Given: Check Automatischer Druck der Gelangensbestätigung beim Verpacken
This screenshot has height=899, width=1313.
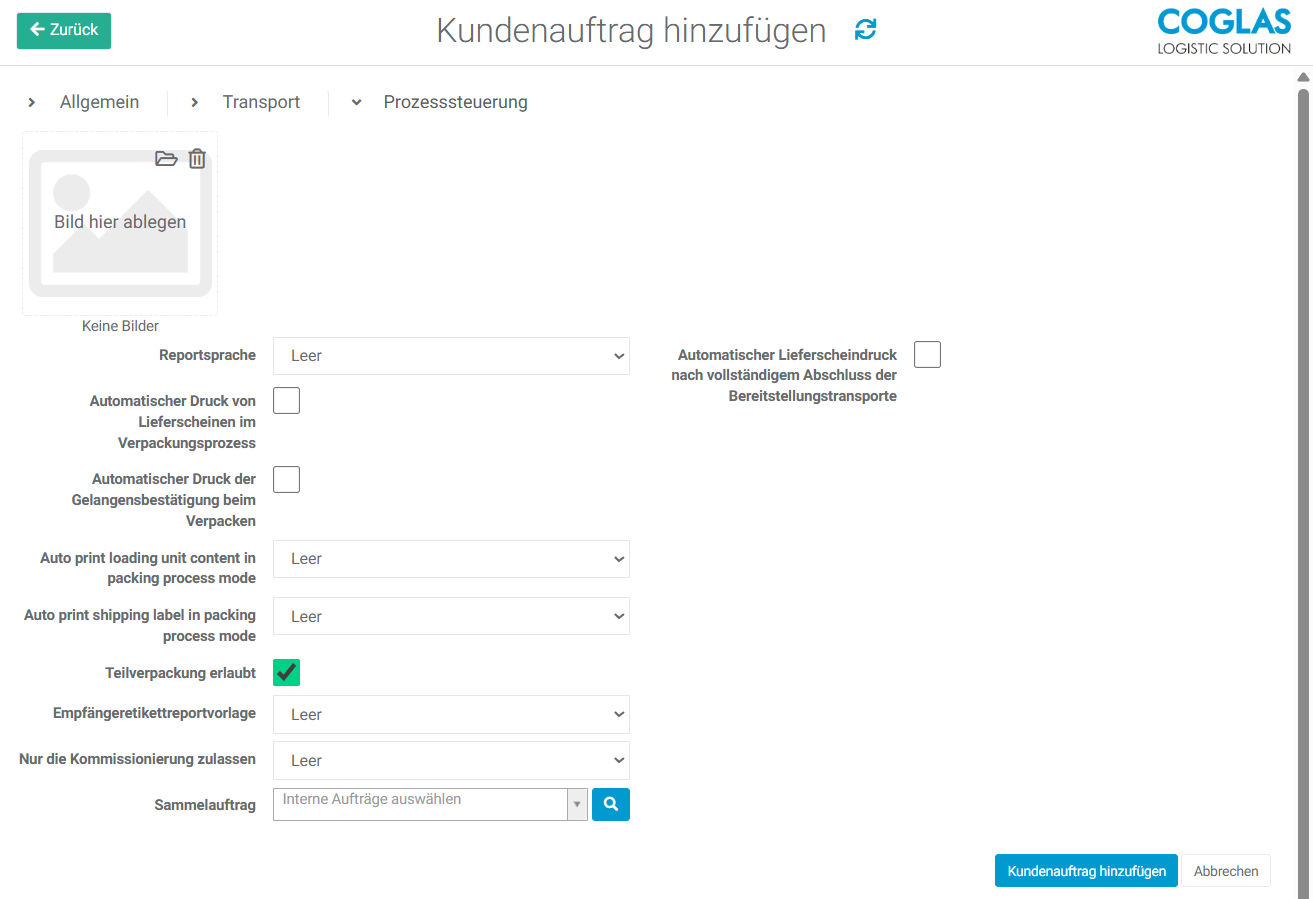Looking at the screenshot, I should point(286,479).
